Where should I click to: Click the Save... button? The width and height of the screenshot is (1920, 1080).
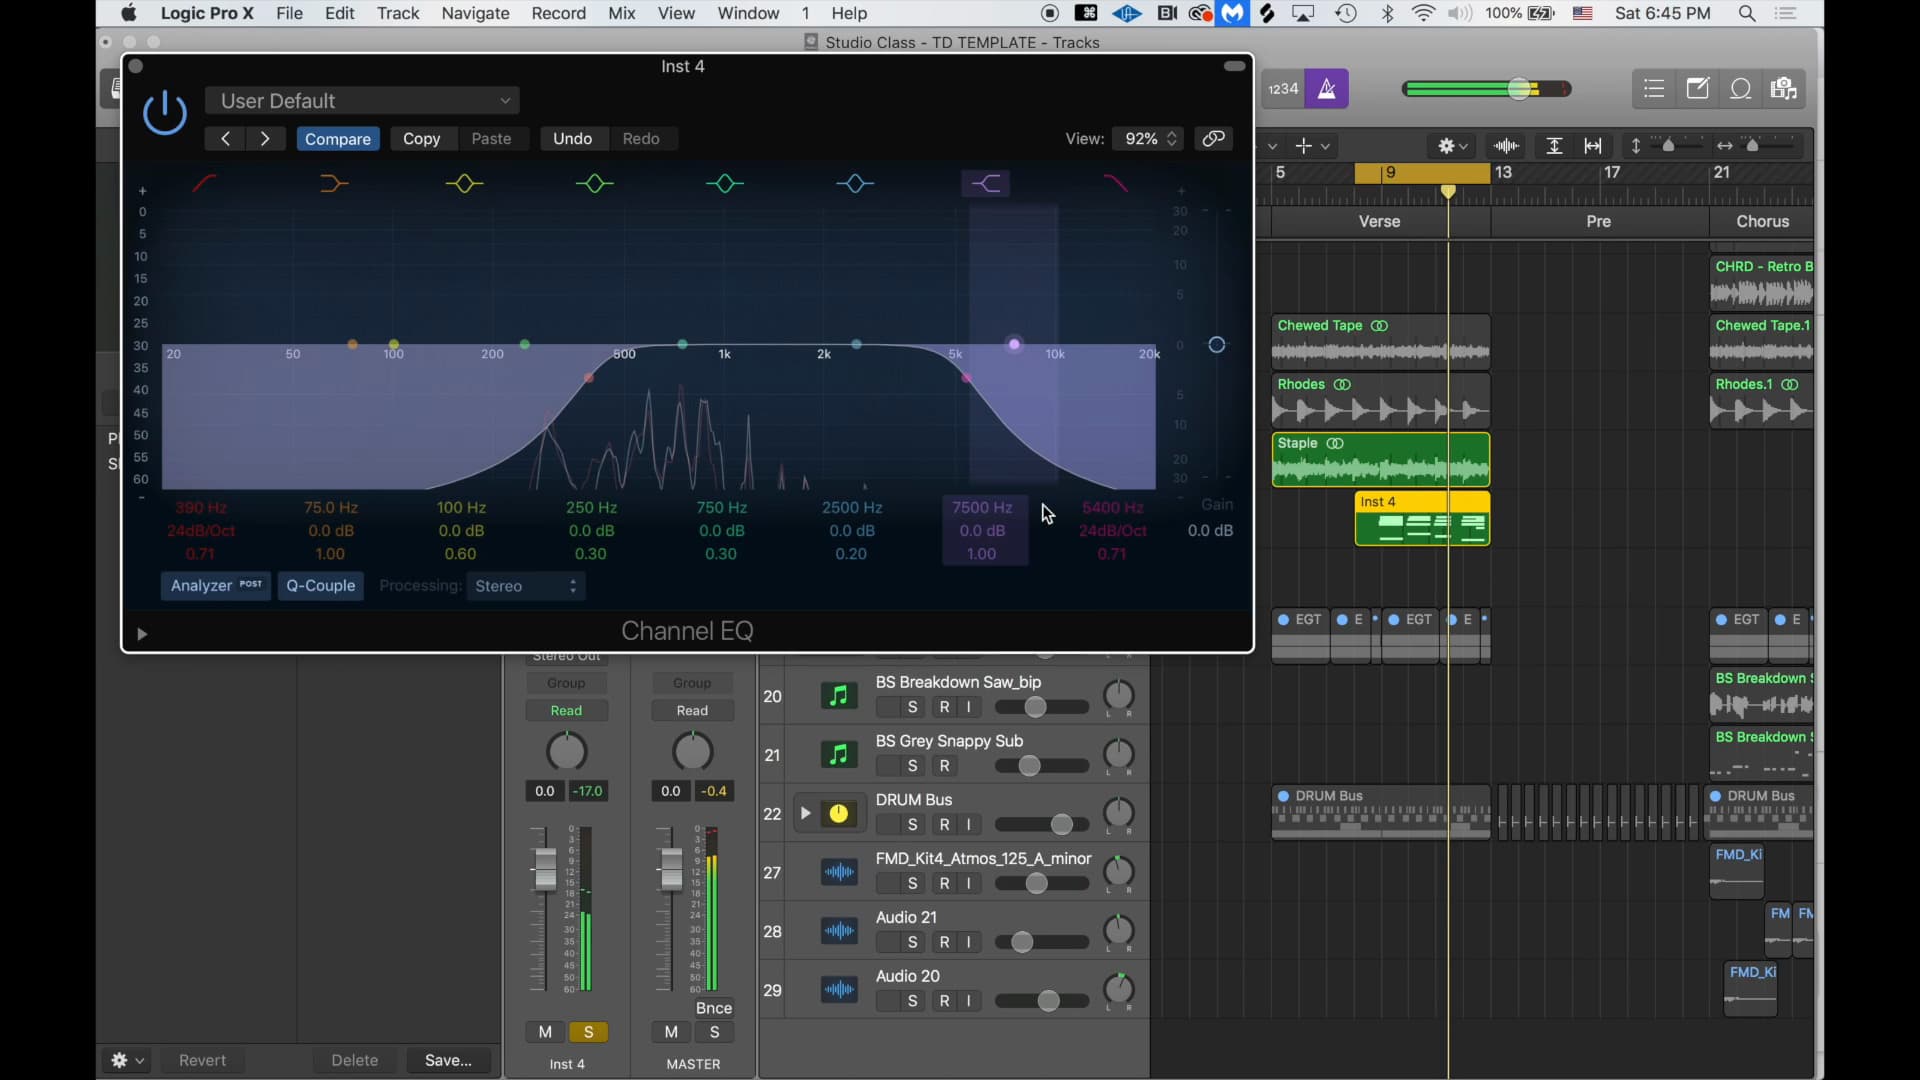click(x=448, y=1060)
